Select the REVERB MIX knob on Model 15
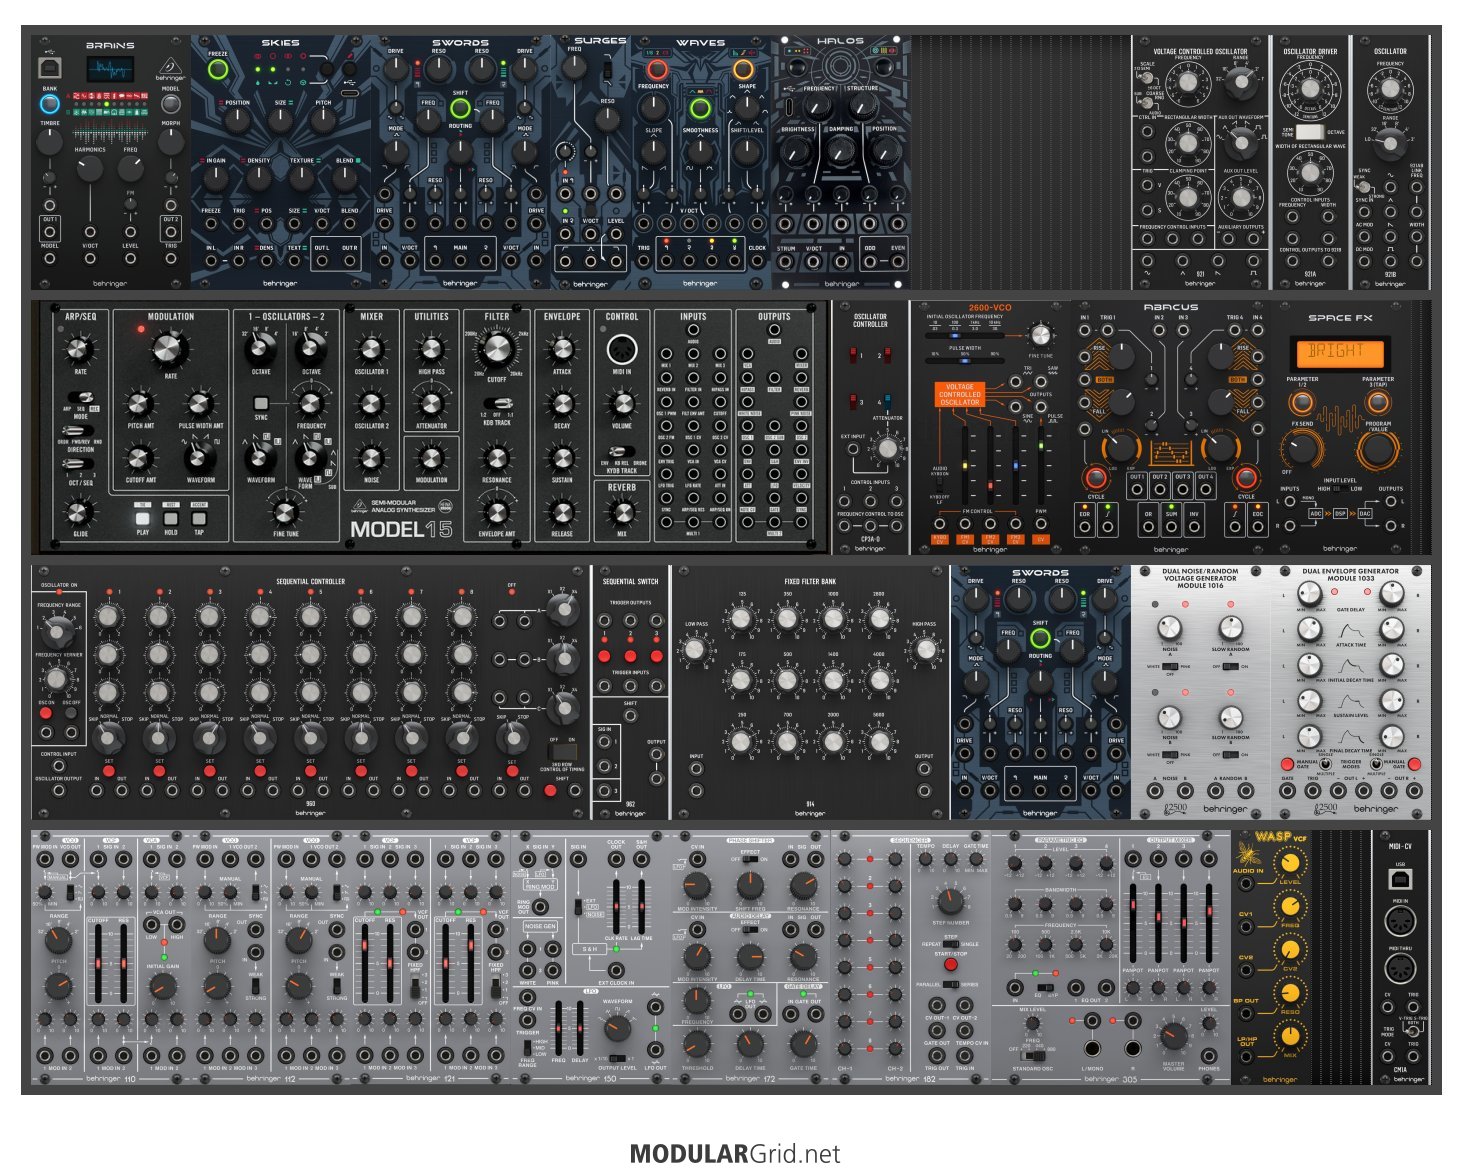The width and height of the screenshot is (1472, 1175). (622, 512)
